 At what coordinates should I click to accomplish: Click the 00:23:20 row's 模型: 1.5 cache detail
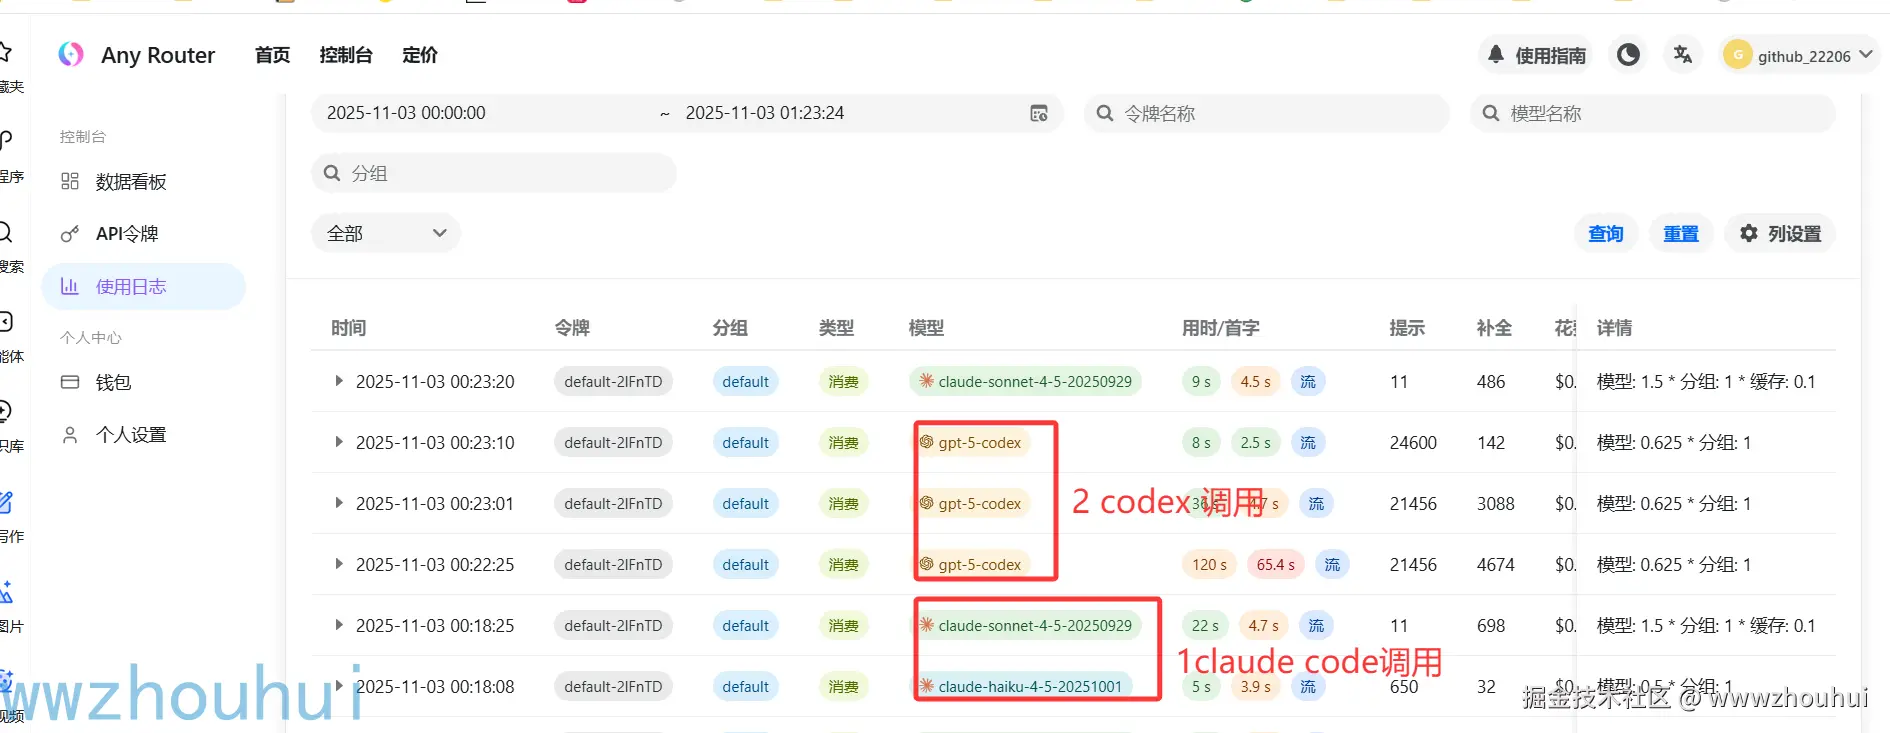[x=1706, y=381]
